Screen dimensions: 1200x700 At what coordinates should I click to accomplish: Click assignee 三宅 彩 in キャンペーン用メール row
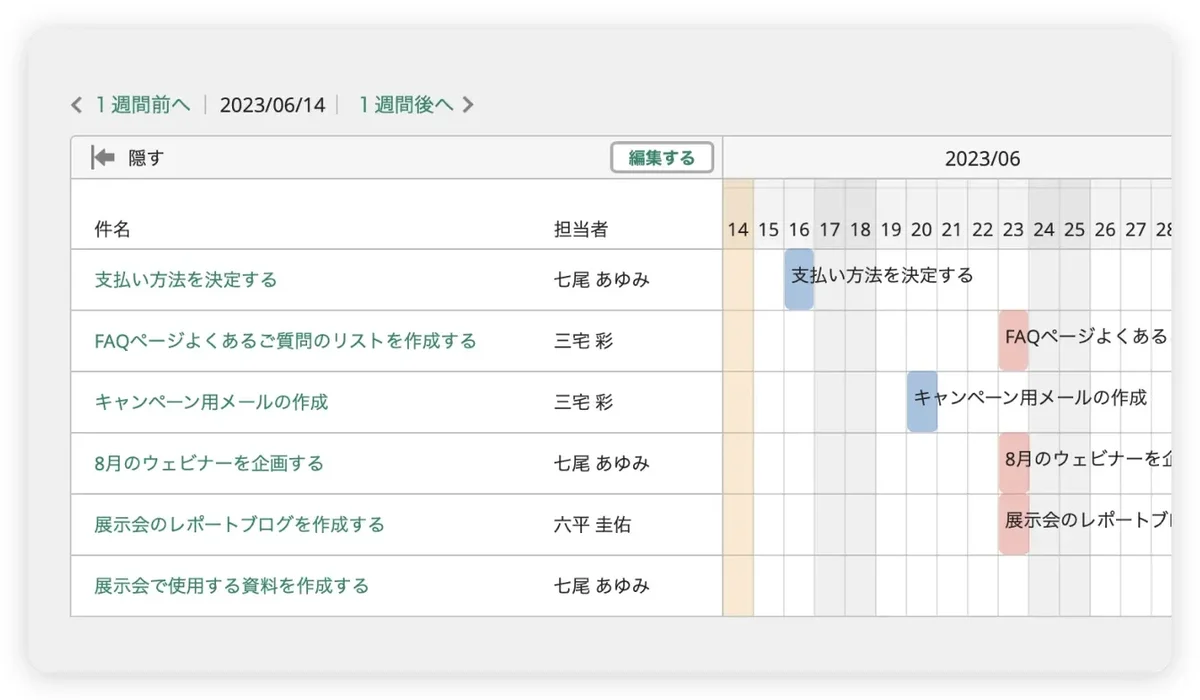click(x=583, y=402)
